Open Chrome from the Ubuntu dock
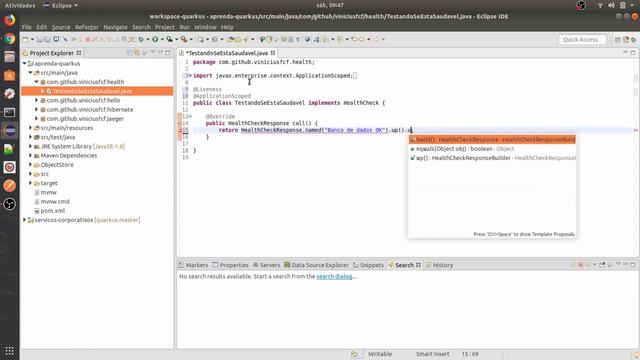640x360 pixels. pos(9,39)
